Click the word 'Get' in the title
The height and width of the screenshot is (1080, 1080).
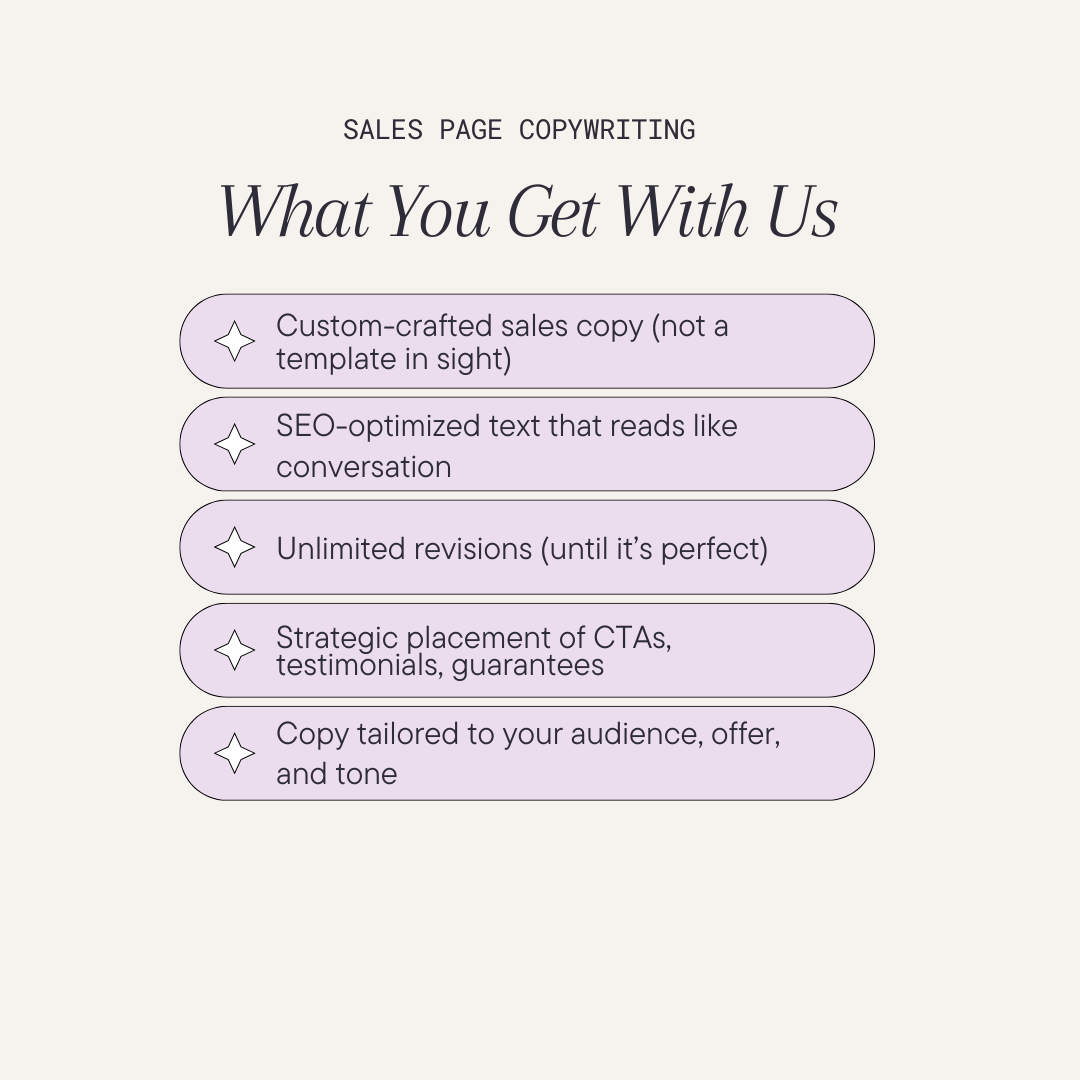[553, 211]
